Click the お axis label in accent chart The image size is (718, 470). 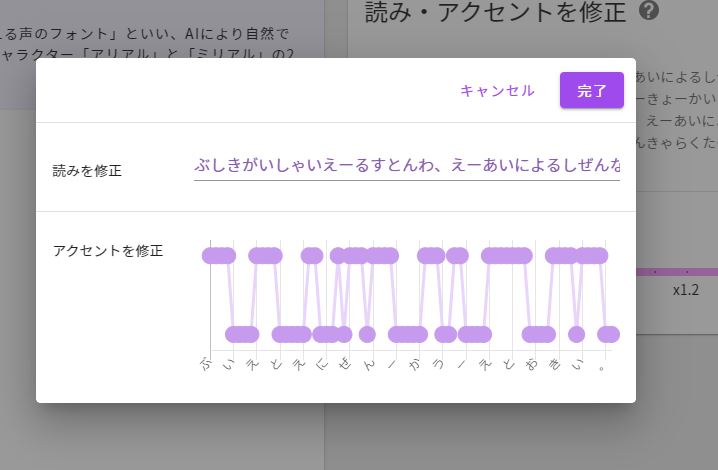(531, 365)
